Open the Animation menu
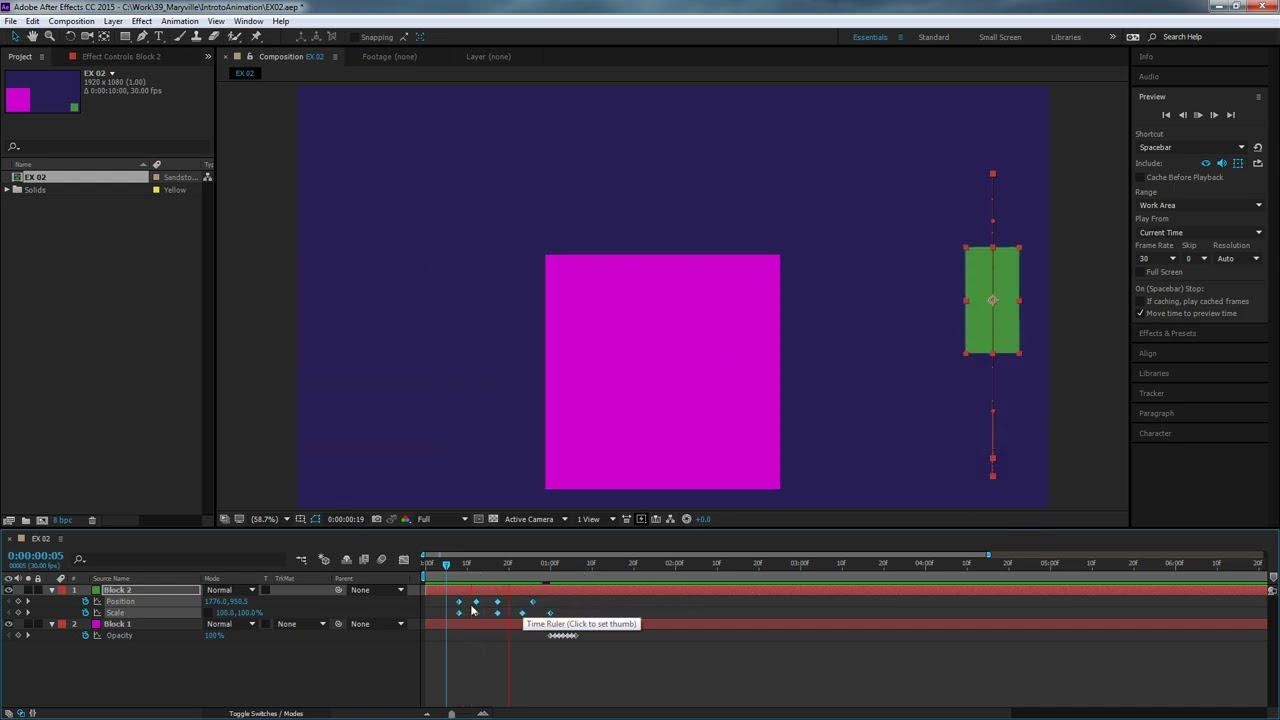The width and height of the screenshot is (1280, 720). tap(179, 21)
